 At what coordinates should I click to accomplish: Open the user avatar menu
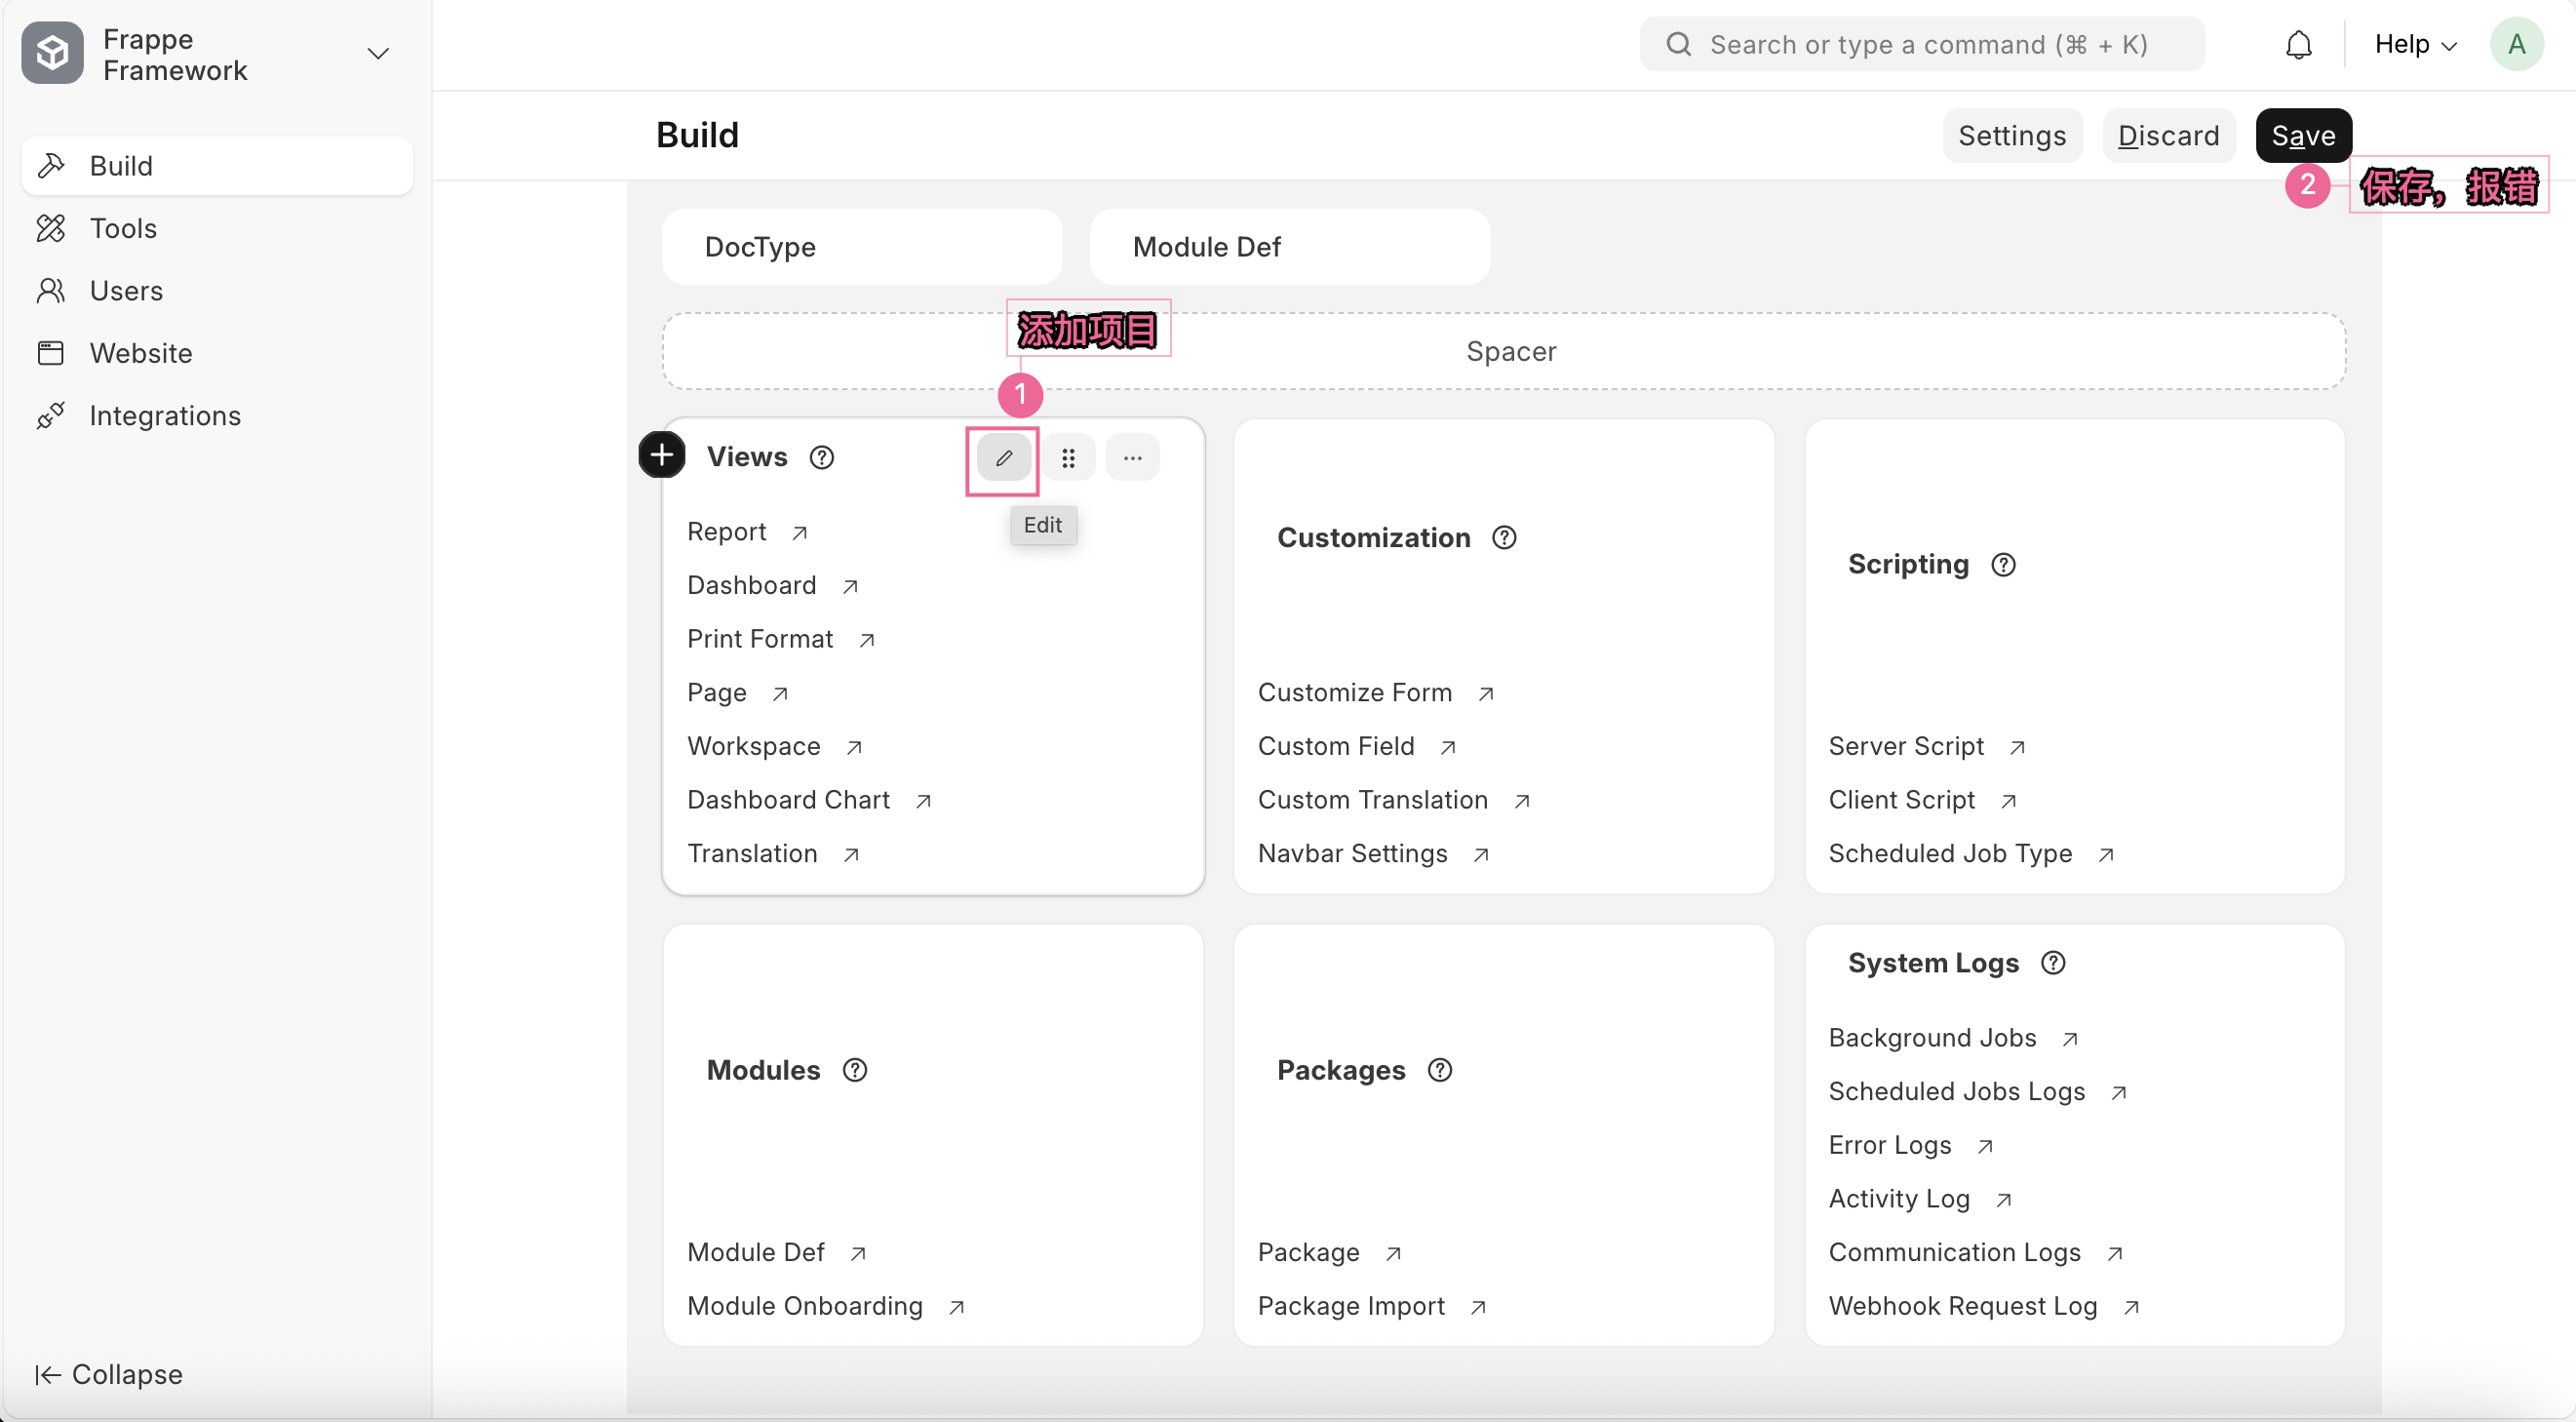(x=2517, y=44)
